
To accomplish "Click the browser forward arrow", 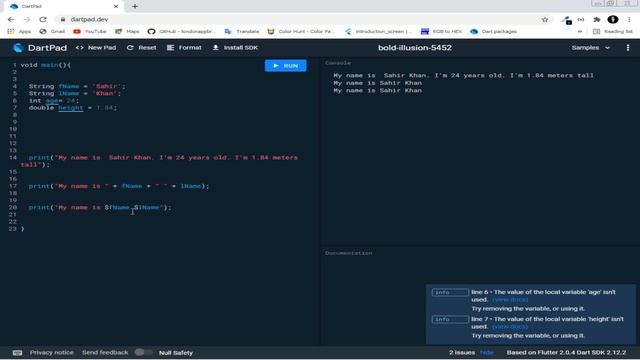I will click(27, 19).
